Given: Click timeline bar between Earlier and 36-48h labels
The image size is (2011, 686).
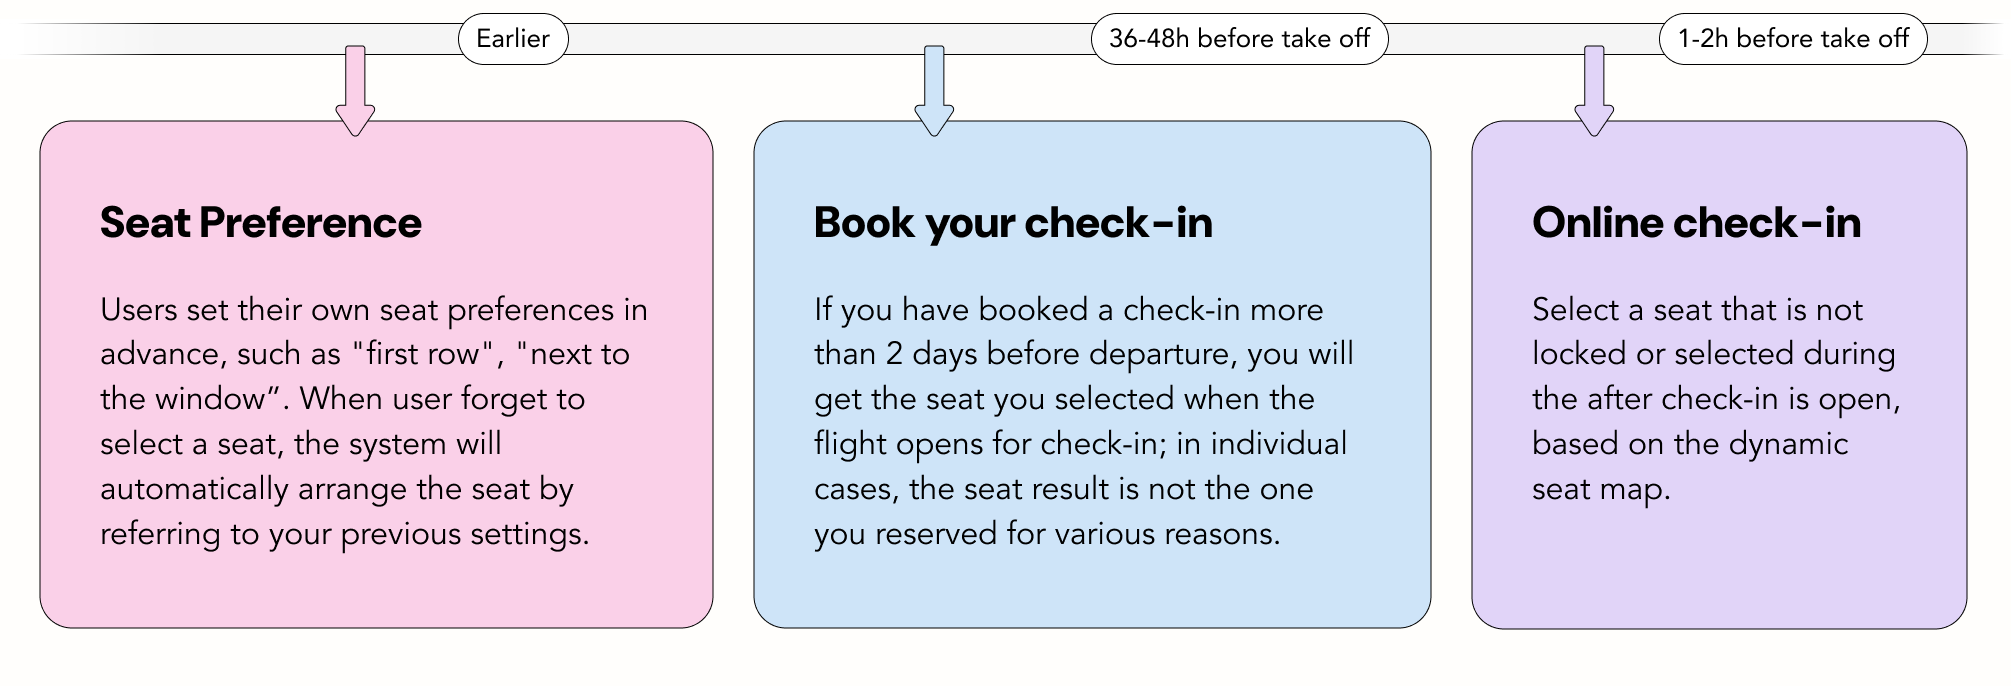Looking at the screenshot, I should pyautogui.click(x=830, y=39).
